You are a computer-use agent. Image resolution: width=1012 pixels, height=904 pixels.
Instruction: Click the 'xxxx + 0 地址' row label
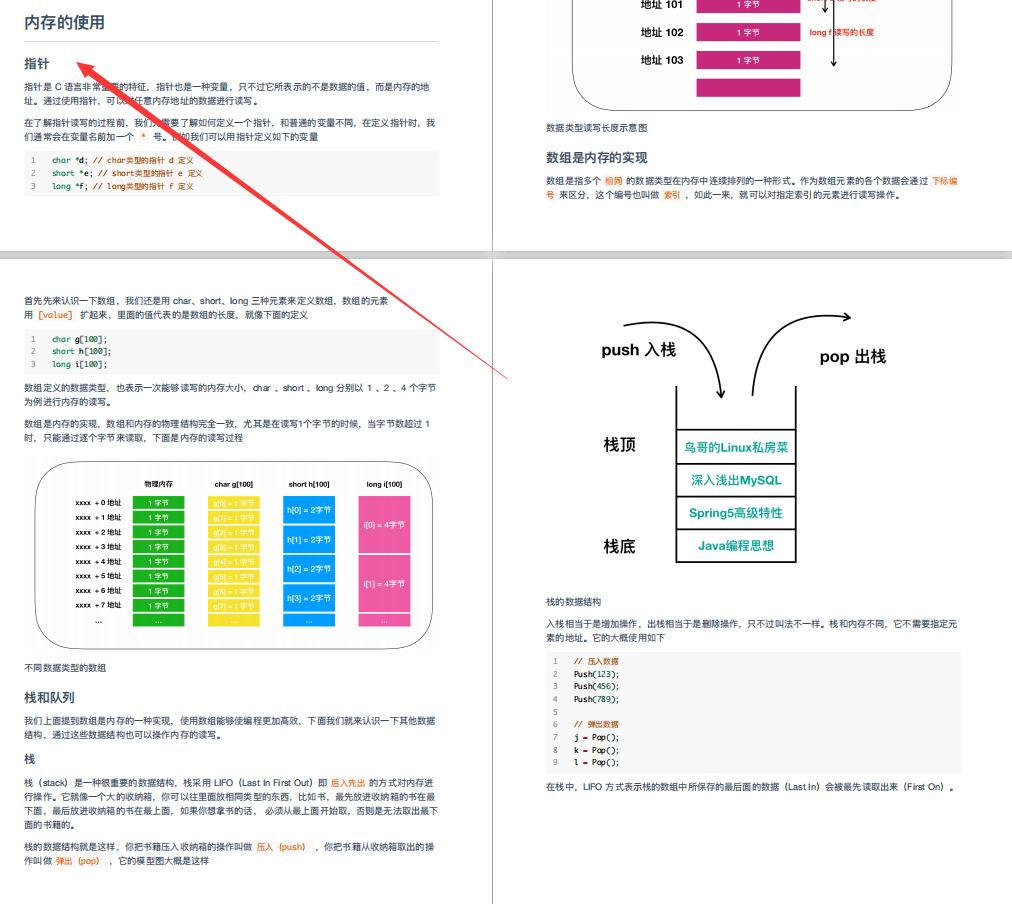(98, 503)
